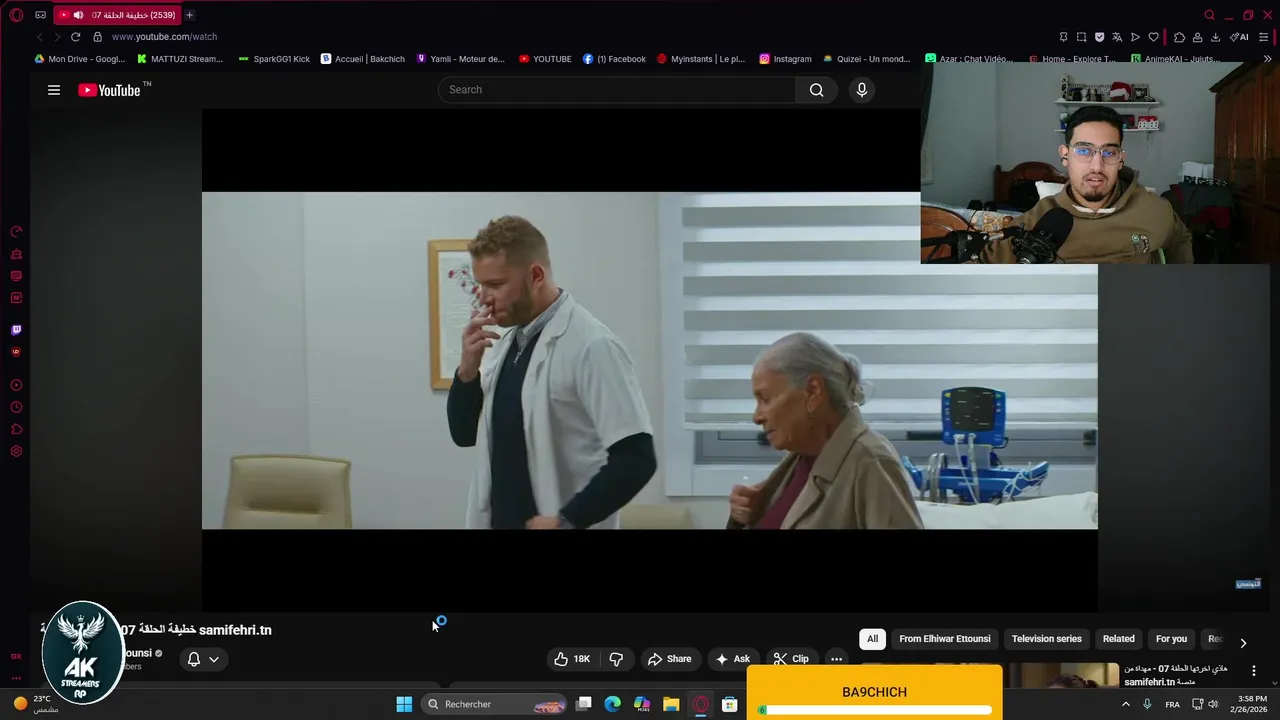
Task: Open Microsoft Store from taskbar
Action: click(729, 704)
